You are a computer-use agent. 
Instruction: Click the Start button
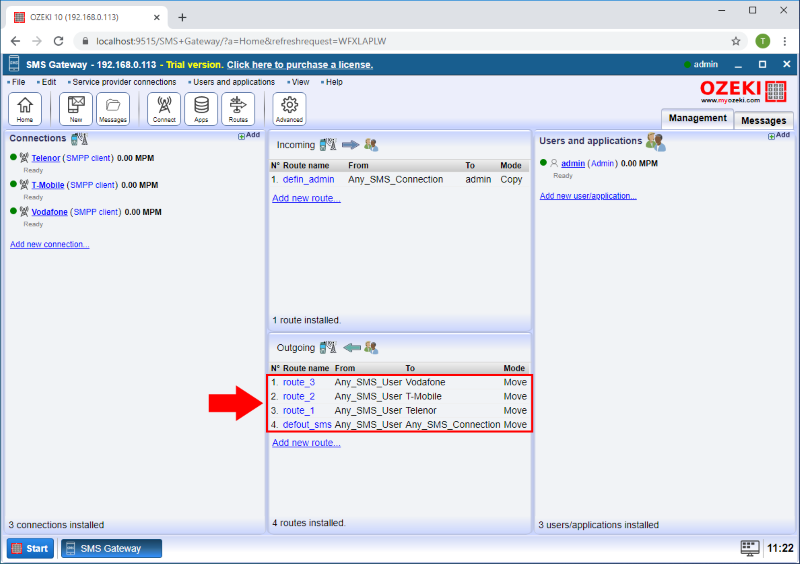(x=30, y=549)
